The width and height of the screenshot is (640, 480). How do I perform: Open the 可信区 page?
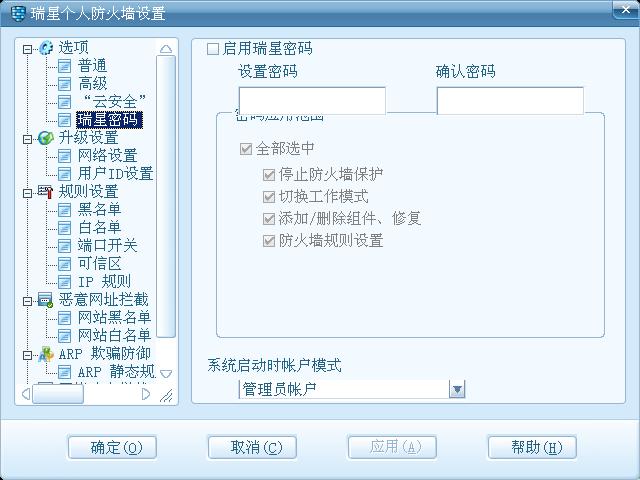point(99,264)
